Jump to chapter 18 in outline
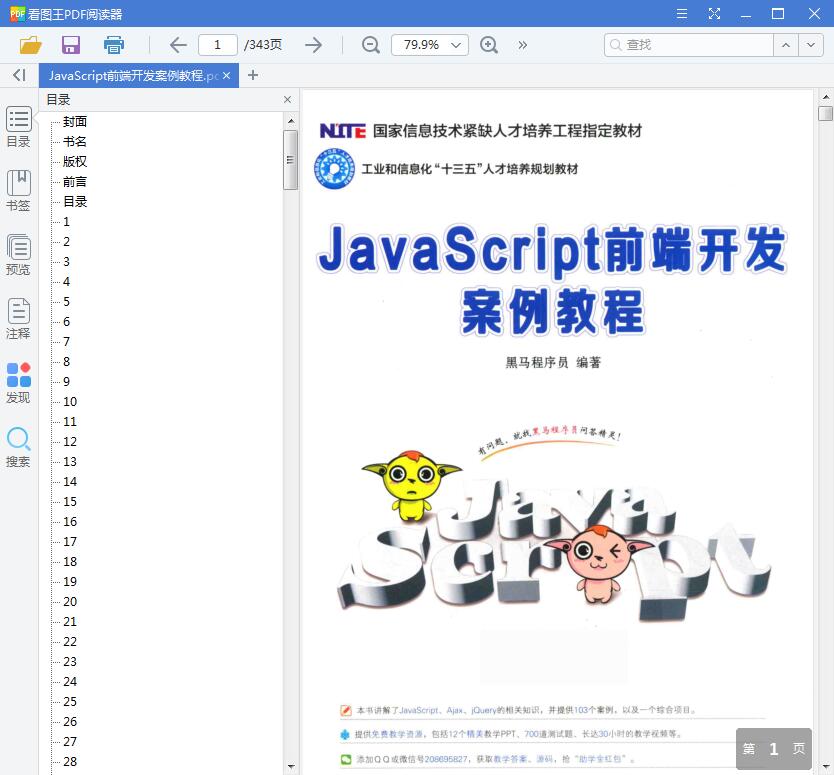Screen dimensions: 834x775 coord(70,562)
